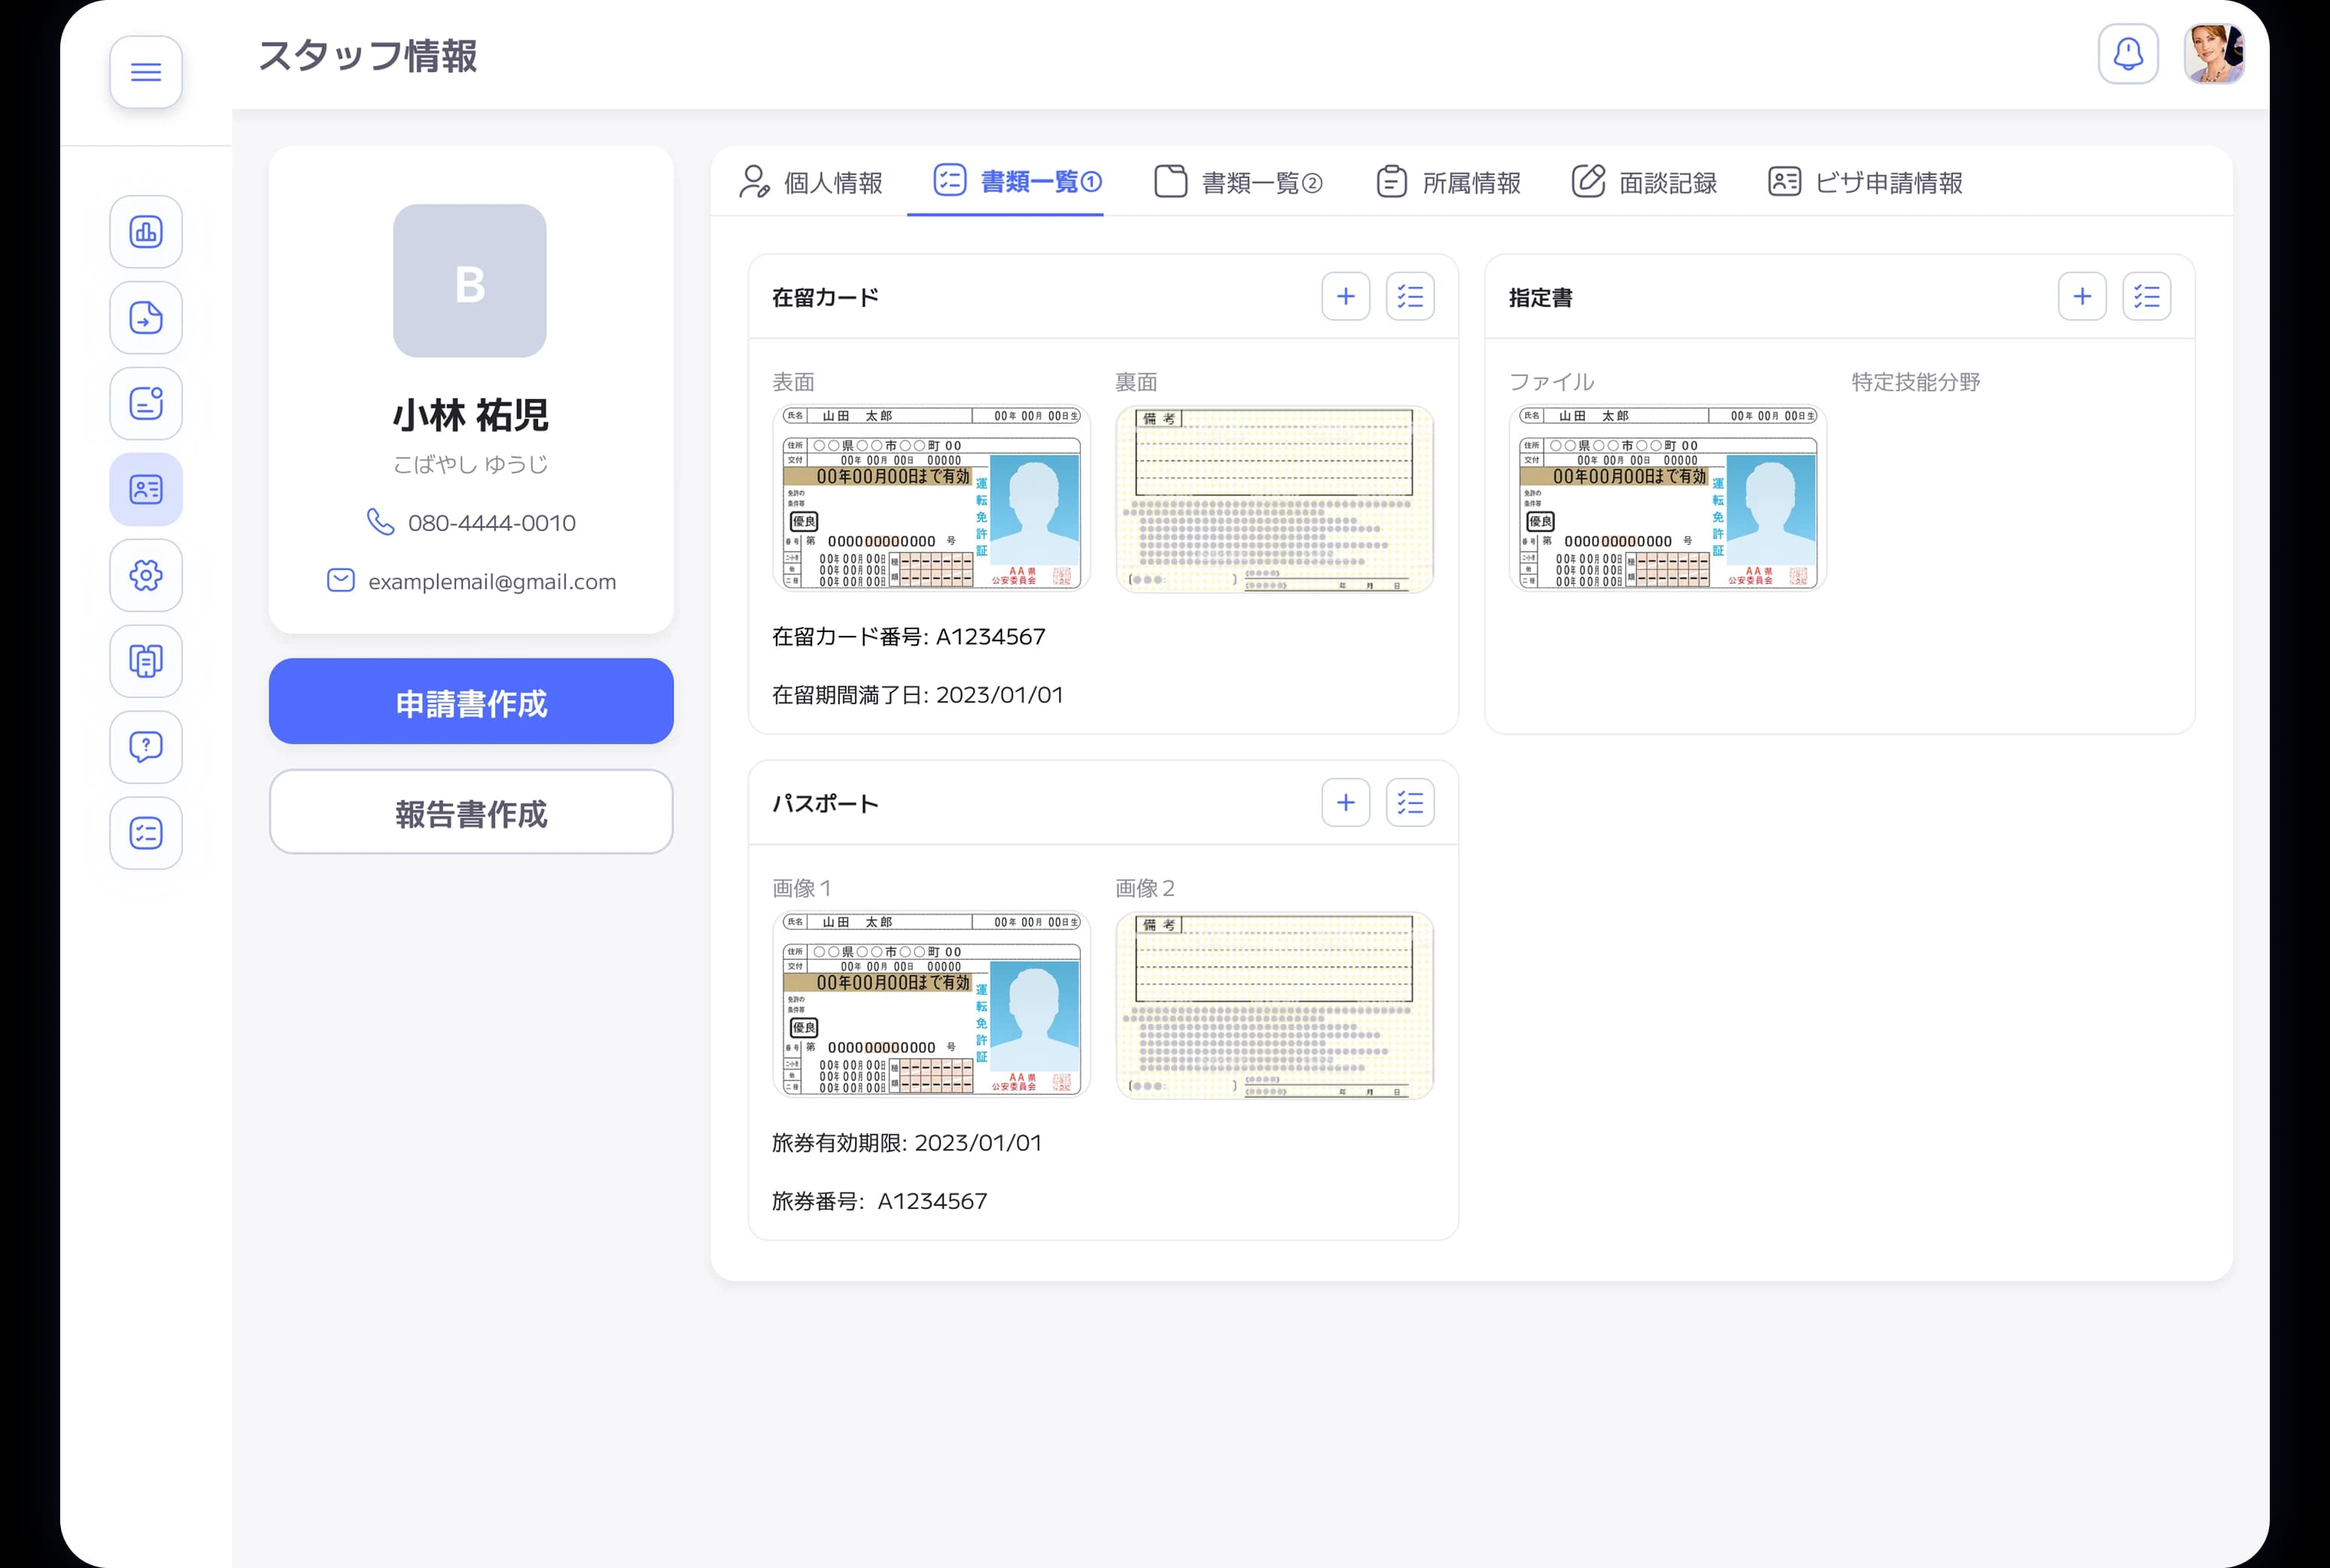Click the plus icon on 在留カード panel
The height and width of the screenshot is (1568, 2330).
[x=1346, y=296]
